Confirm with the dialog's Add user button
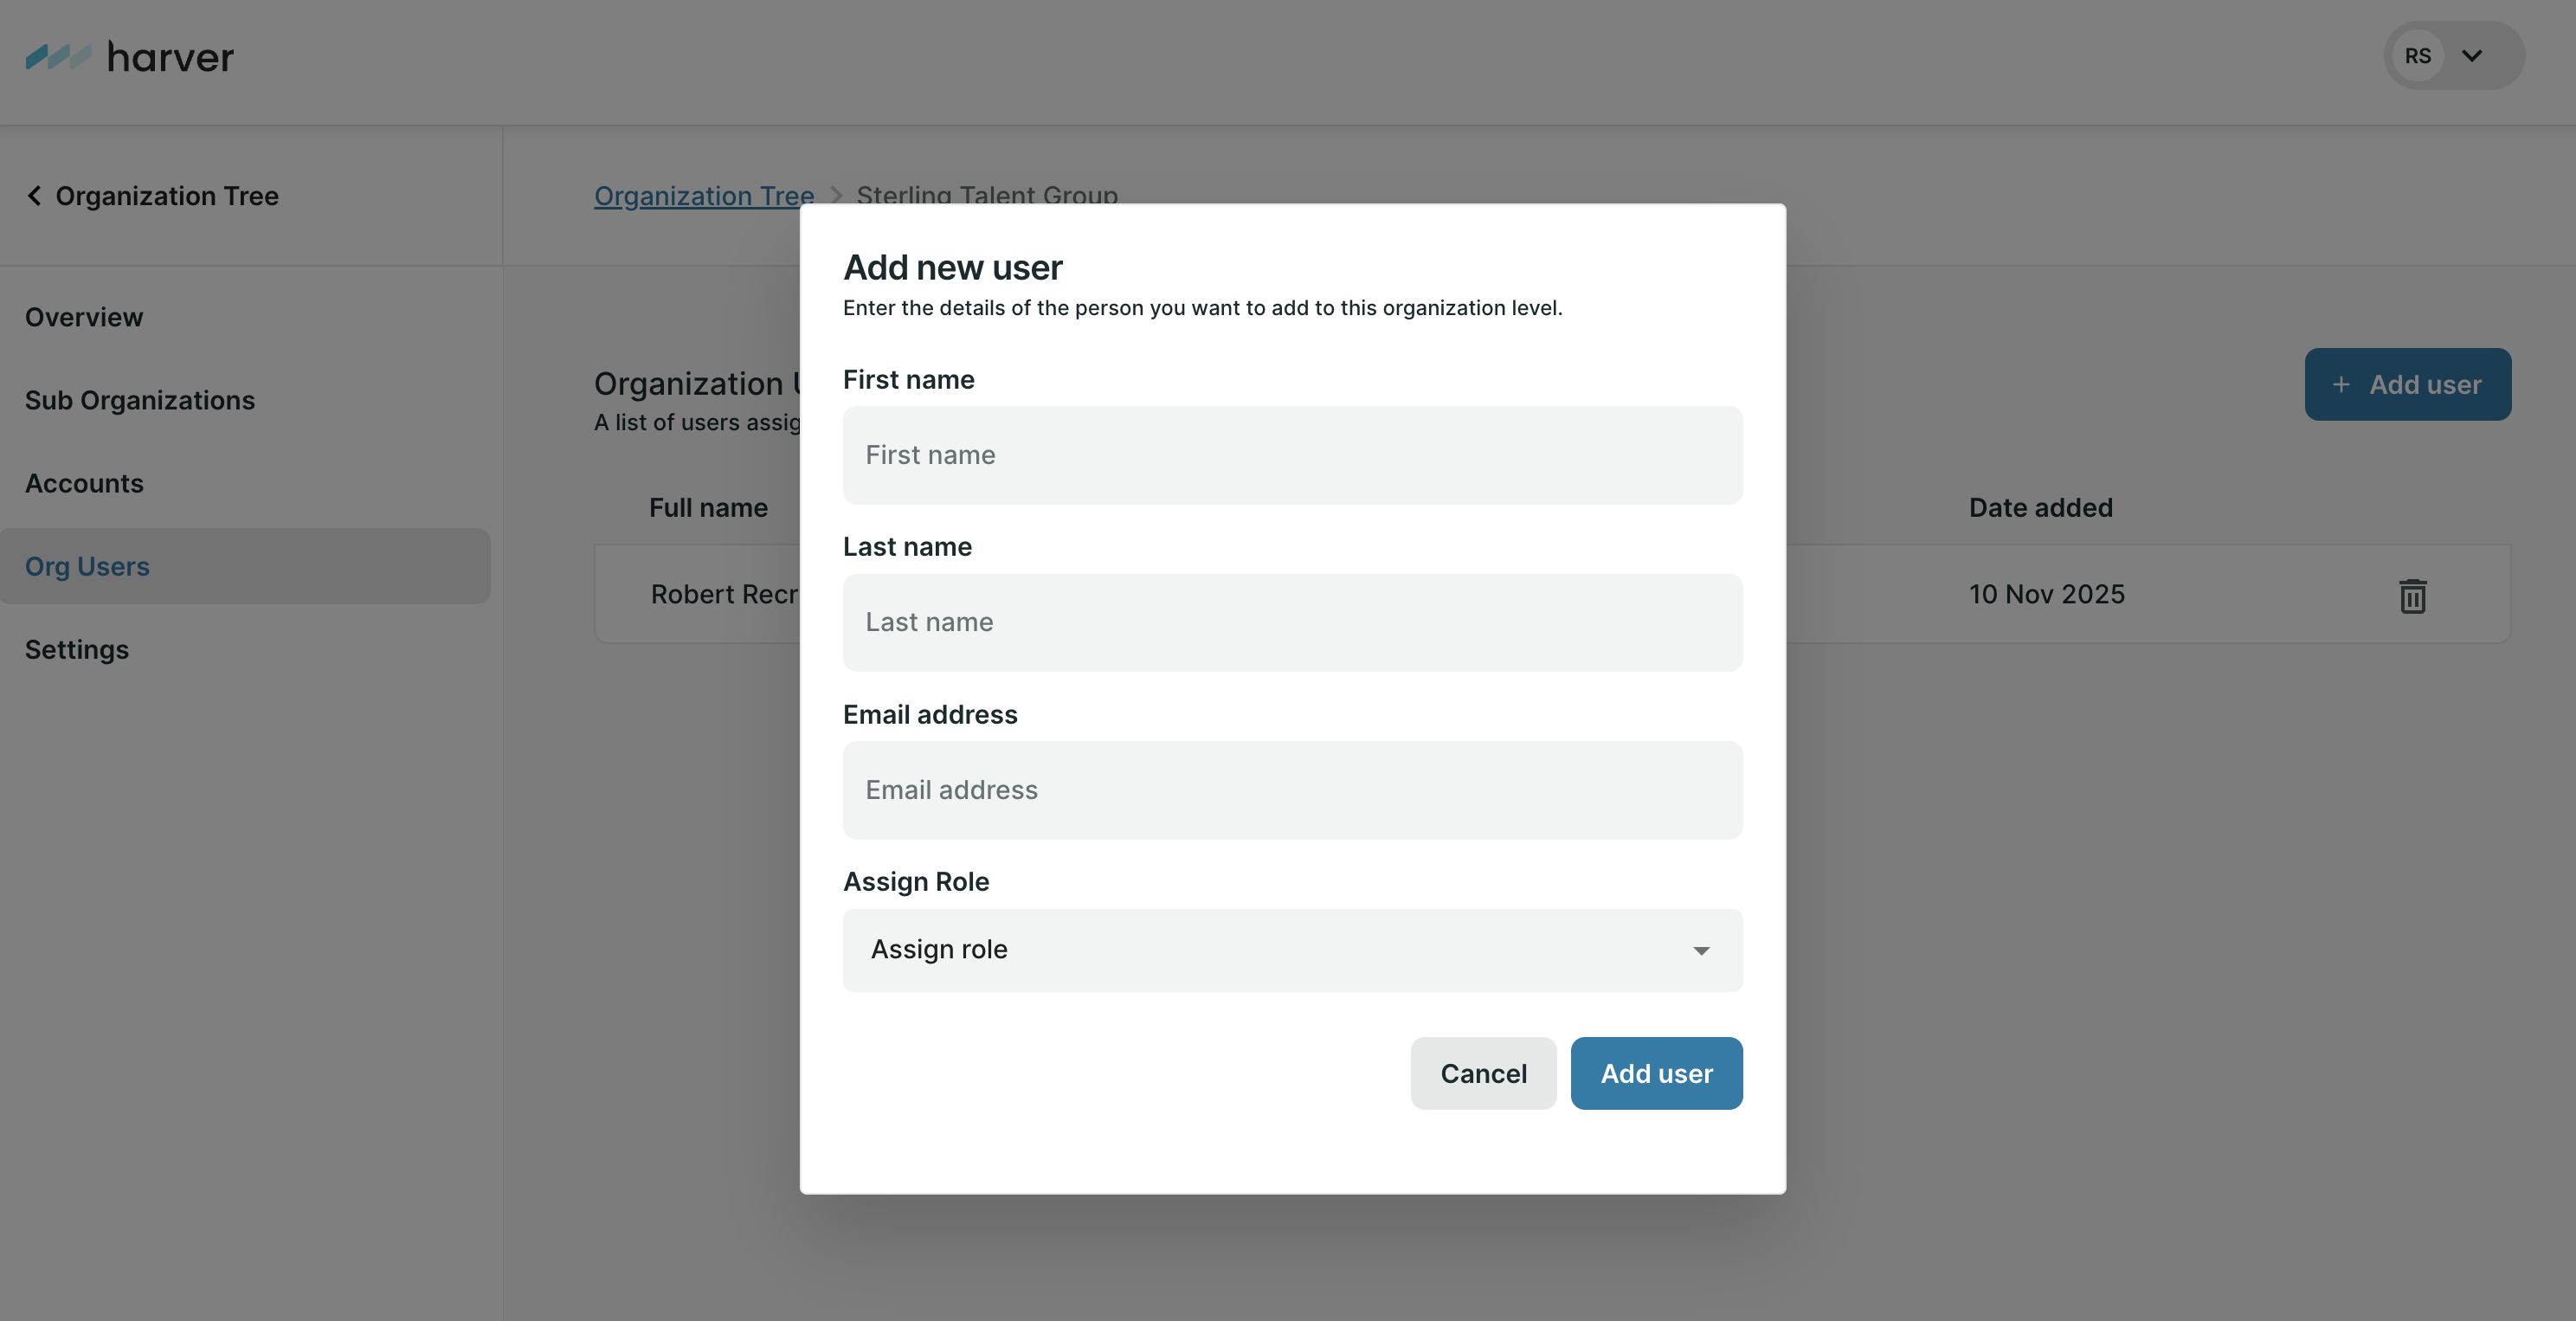The width and height of the screenshot is (2576, 1321). tap(1656, 1073)
